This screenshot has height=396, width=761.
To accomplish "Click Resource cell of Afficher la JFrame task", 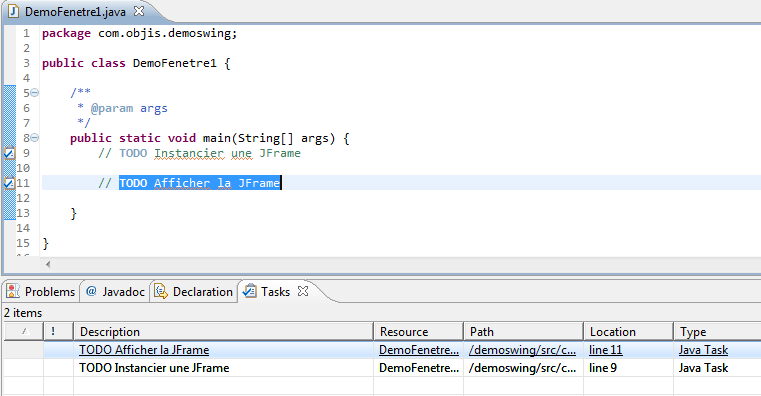I will [419, 350].
